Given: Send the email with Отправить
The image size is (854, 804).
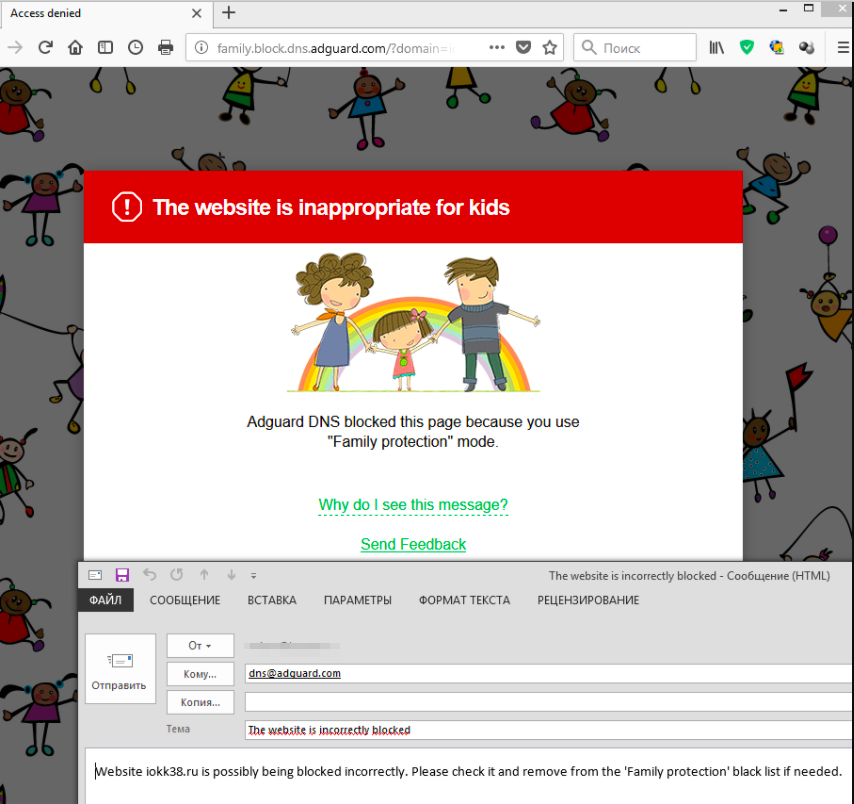Looking at the screenshot, I should point(120,668).
